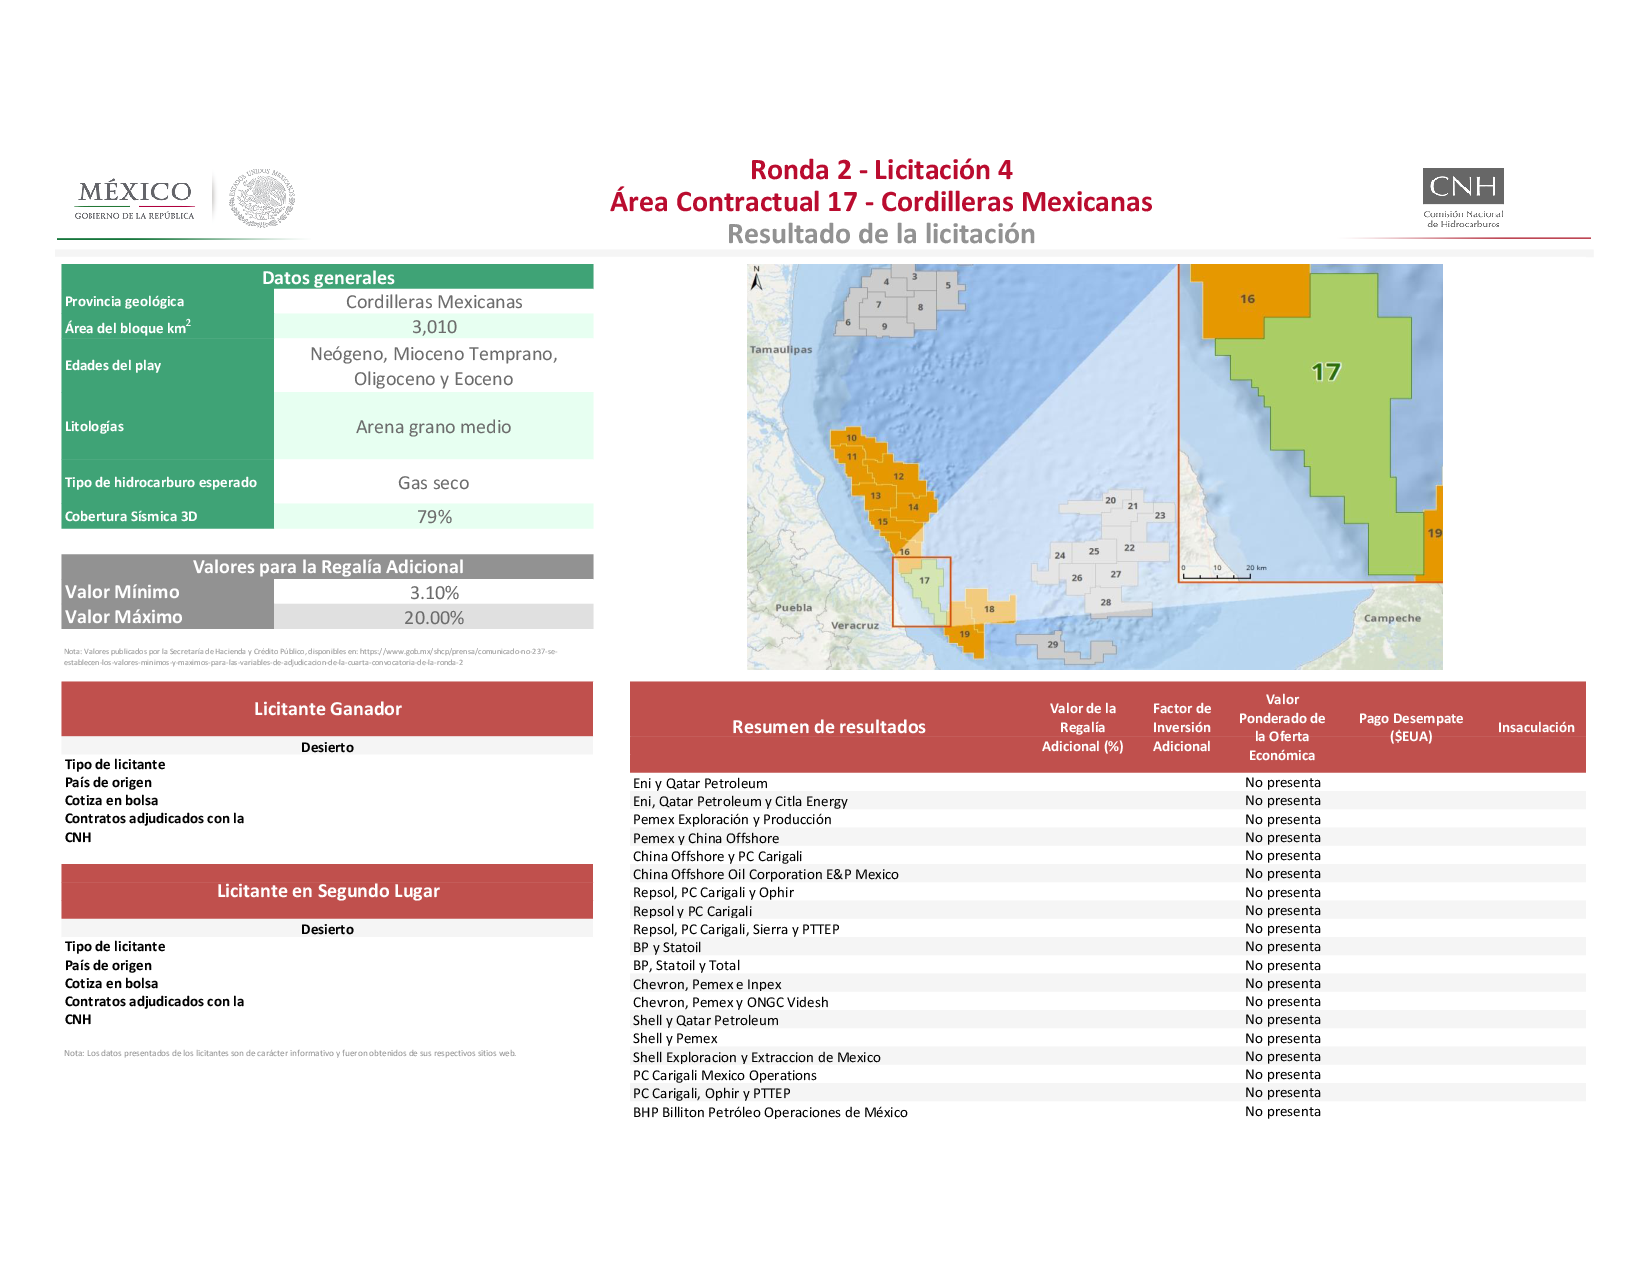1650x1275 pixels.
Task: Click the 'Eni y Qatar Petroleum' row
Action: point(1108,783)
